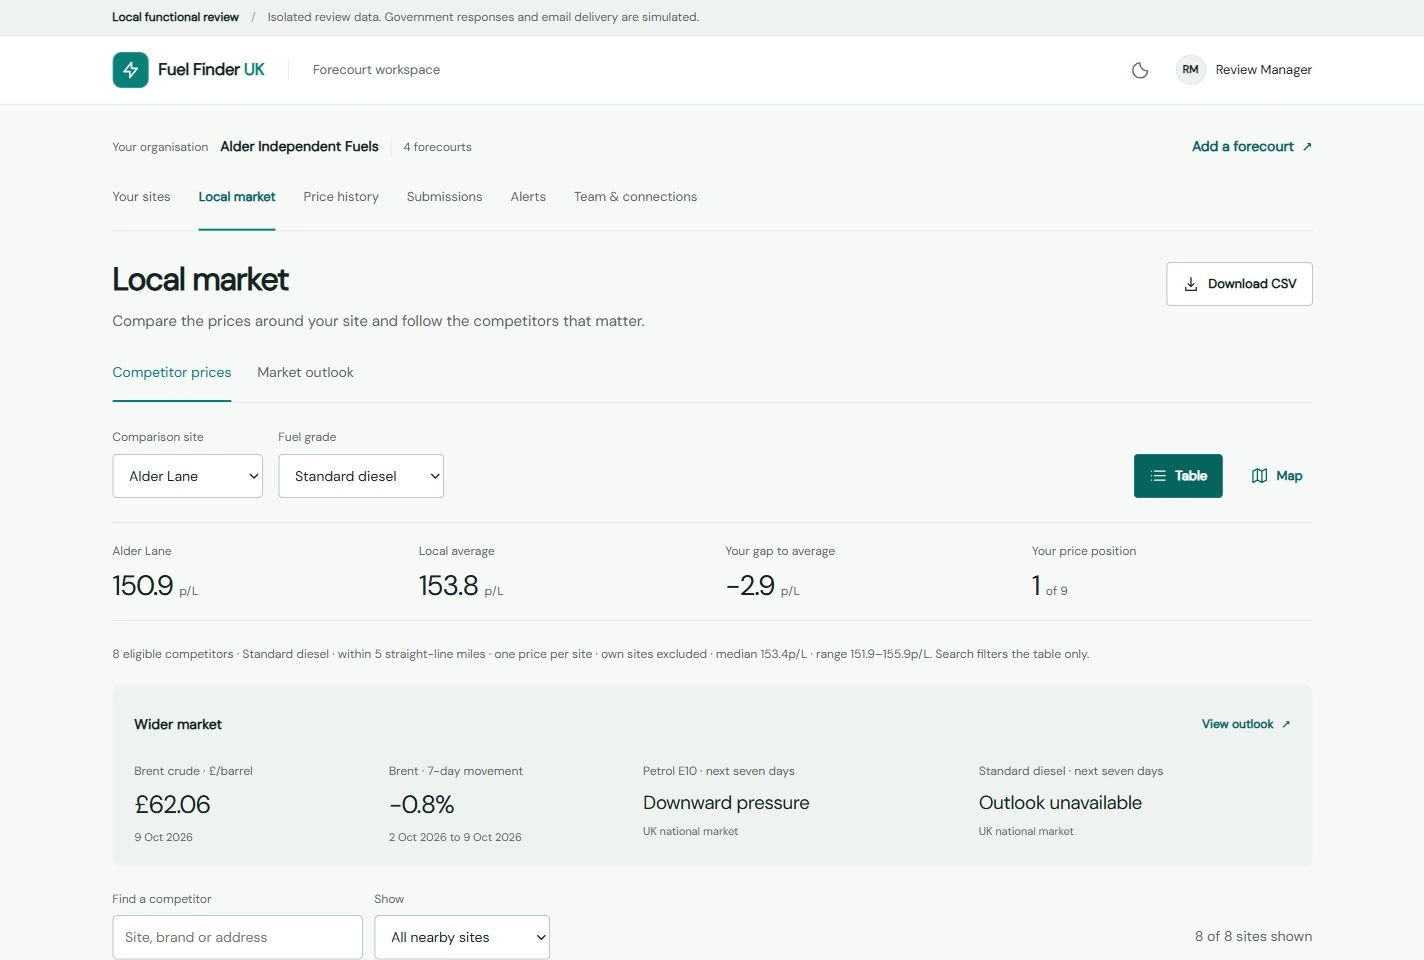Toggle dark mode moon icon

pos(1140,70)
